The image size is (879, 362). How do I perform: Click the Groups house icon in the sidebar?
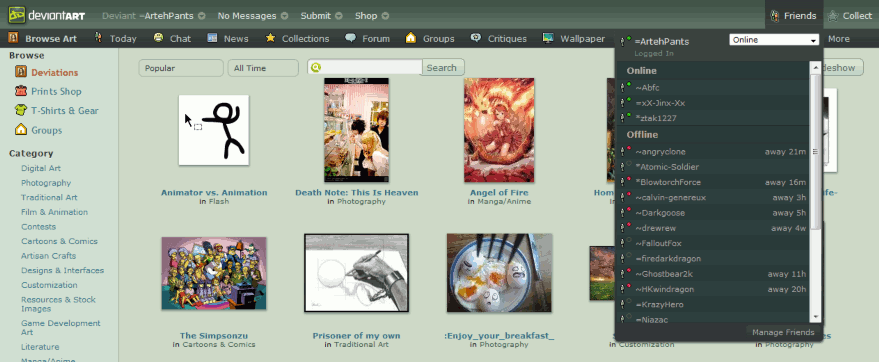tap(21, 129)
